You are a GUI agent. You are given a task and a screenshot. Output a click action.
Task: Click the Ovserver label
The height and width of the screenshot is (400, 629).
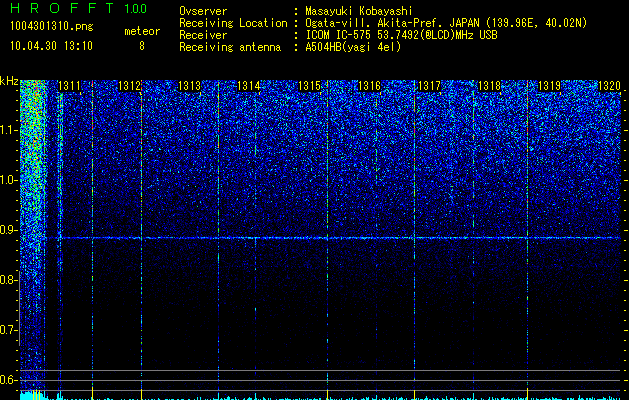(203, 11)
